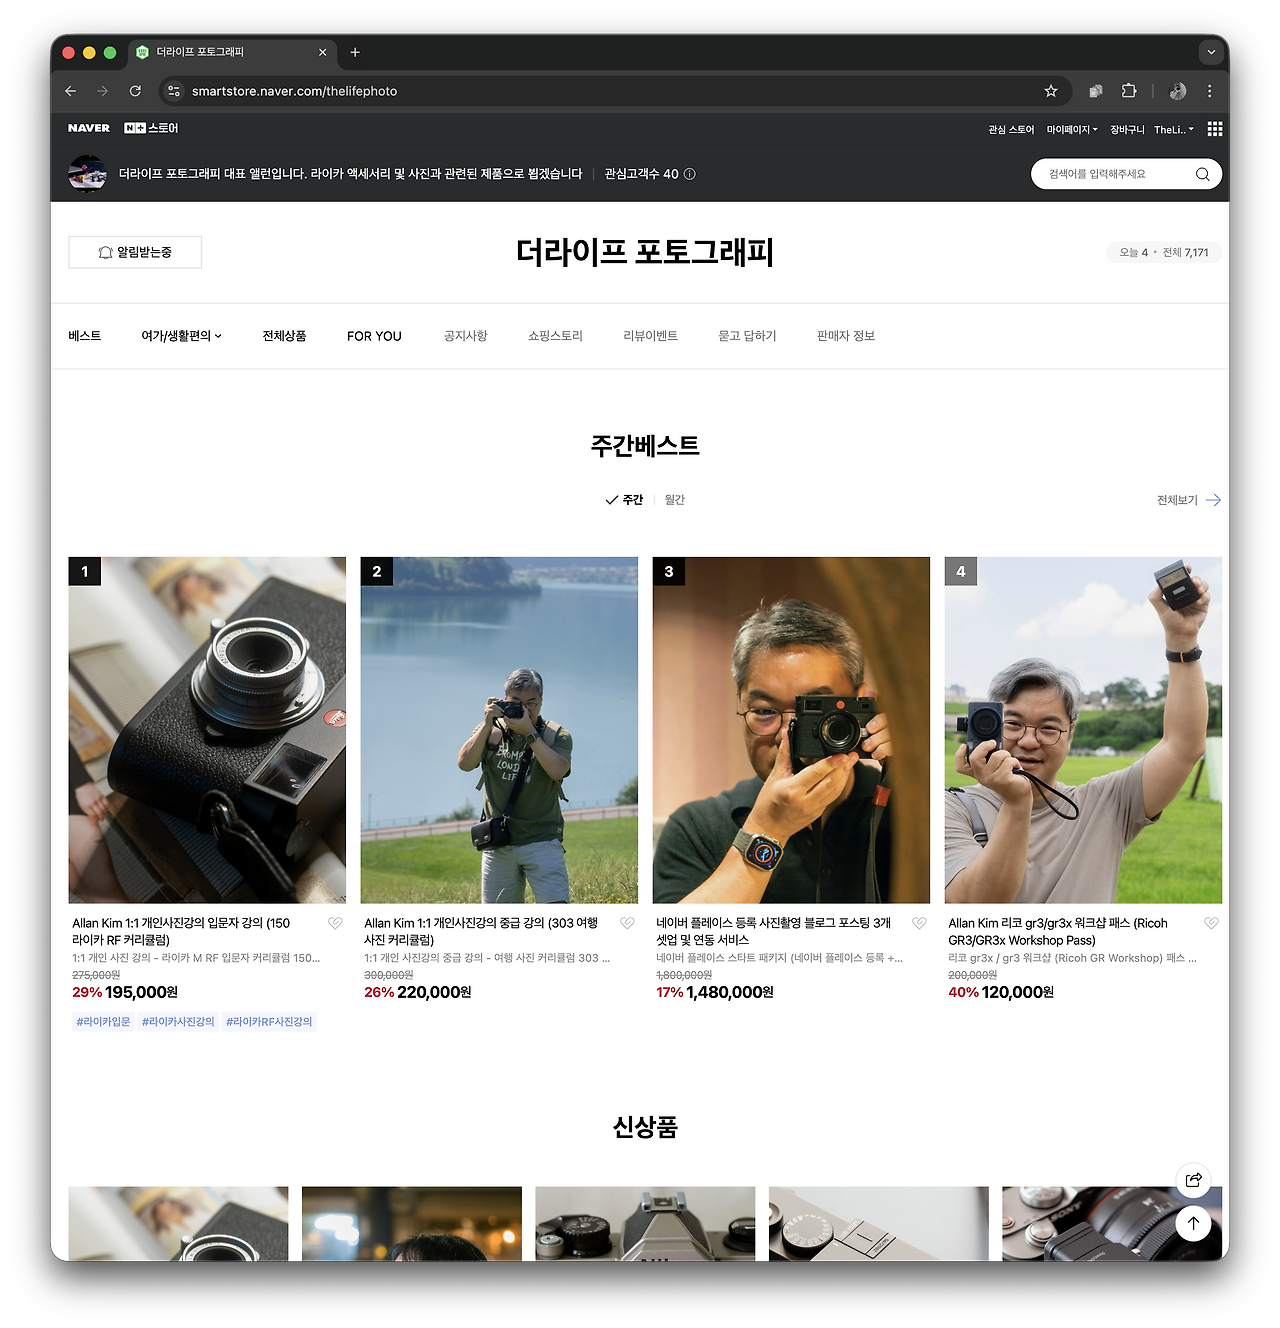The image size is (1280, 1328).
Task: Click the store profile picture
Action: 88,174
